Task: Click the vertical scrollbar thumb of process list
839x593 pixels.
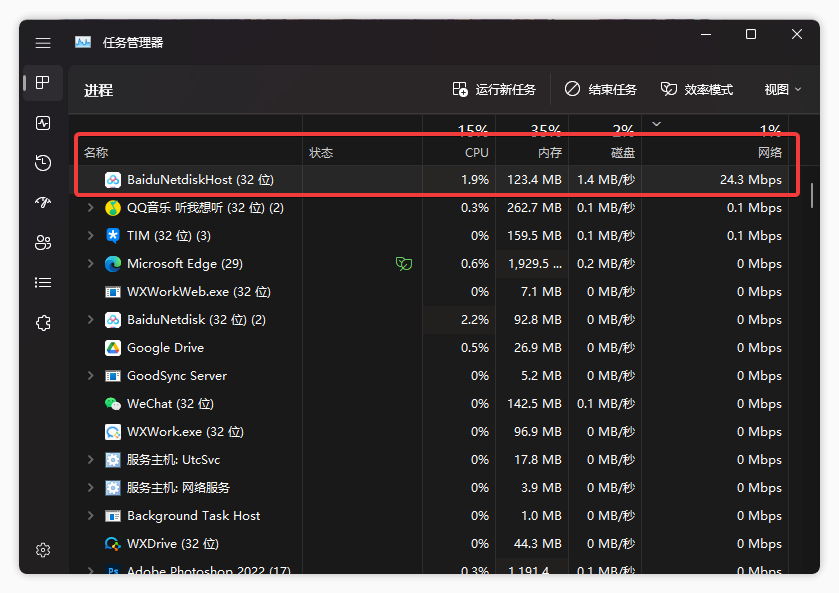Action: pos(812,196)
